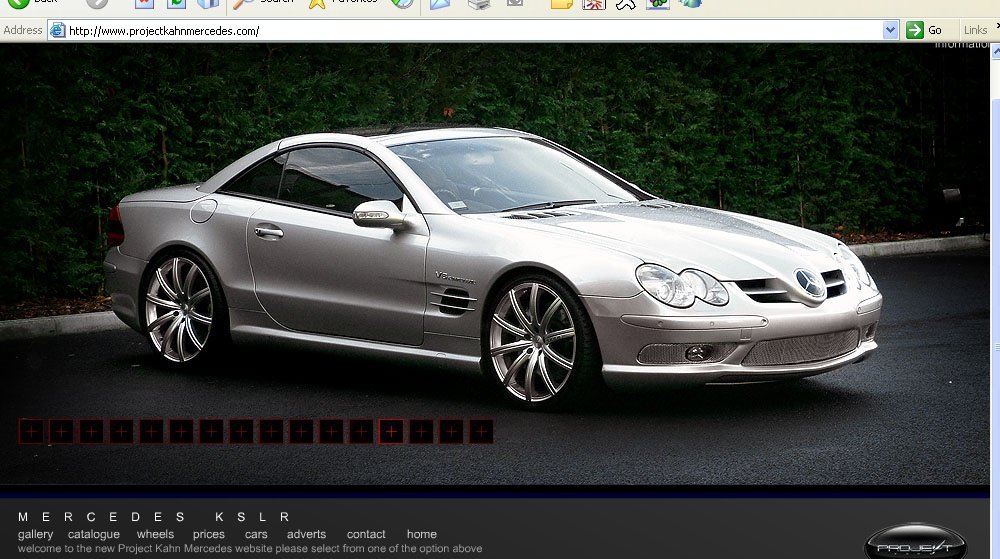Select the fifth red plus thumbnail box
The width and height of the screenshot is (1000, 559).
pyautogui.click(x=151, y=432)
